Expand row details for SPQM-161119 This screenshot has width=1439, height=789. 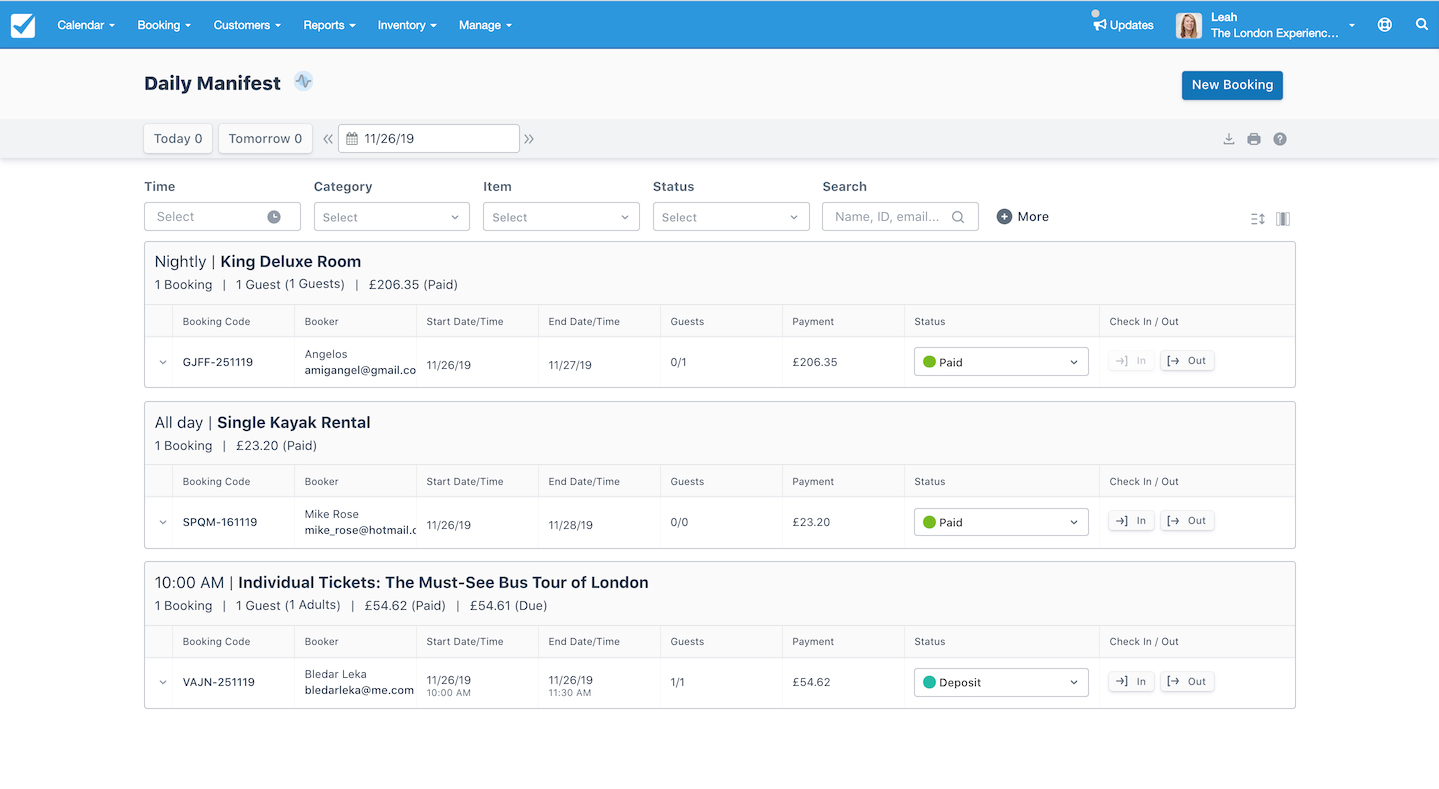click(163, 522)
